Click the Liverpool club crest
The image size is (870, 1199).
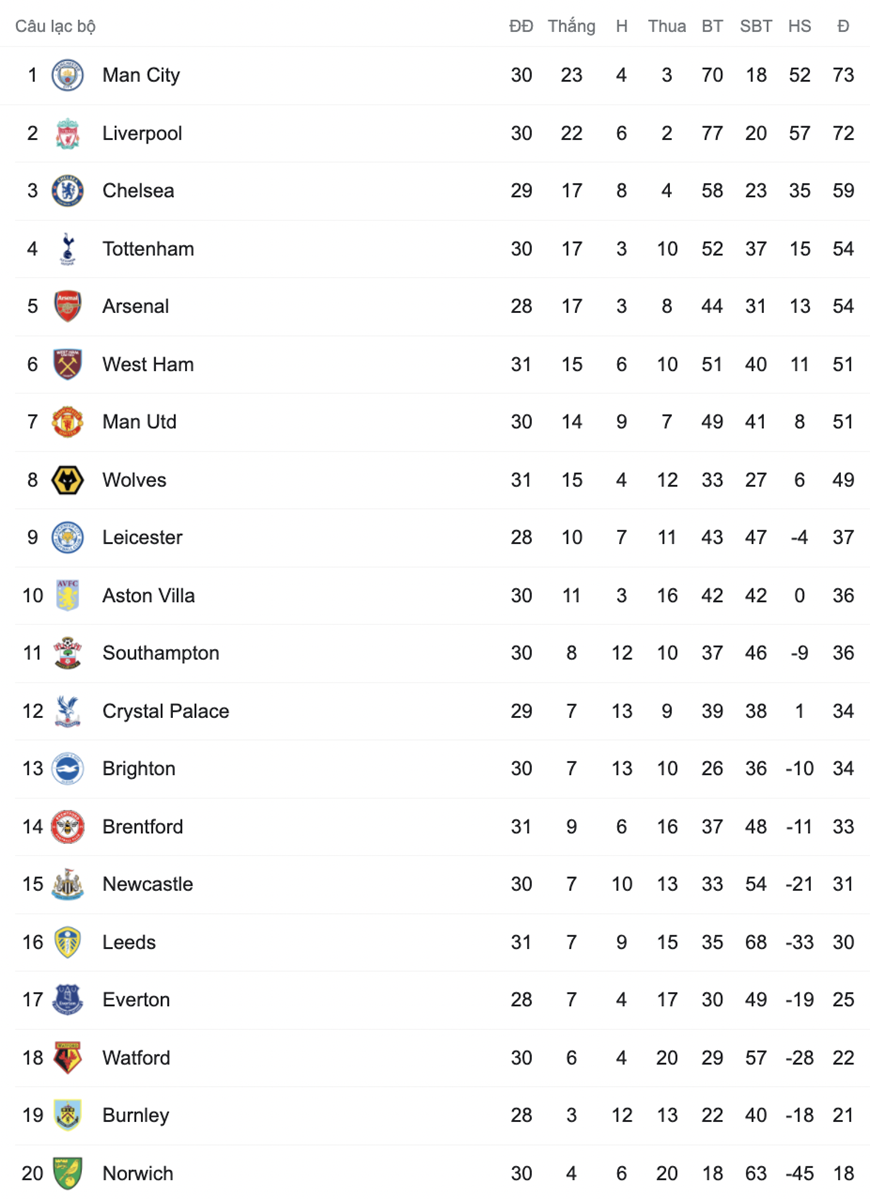click(x=67, y=133)
